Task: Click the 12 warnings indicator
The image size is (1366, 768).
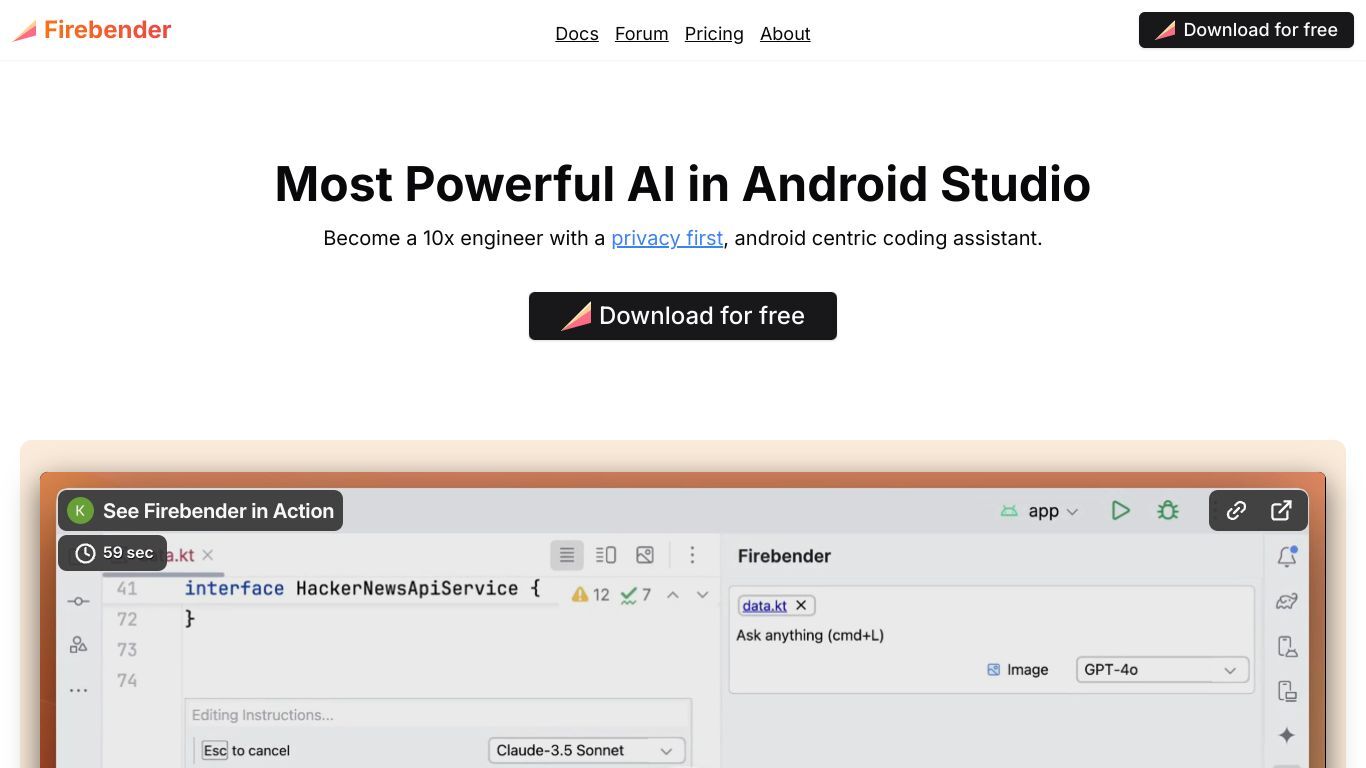Action: (590, 595)
